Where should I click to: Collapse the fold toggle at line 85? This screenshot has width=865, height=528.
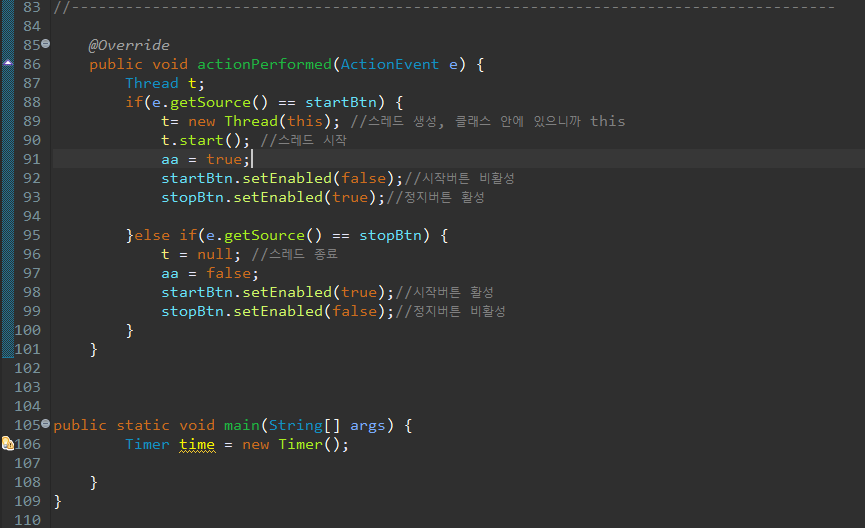coord(46,43)
